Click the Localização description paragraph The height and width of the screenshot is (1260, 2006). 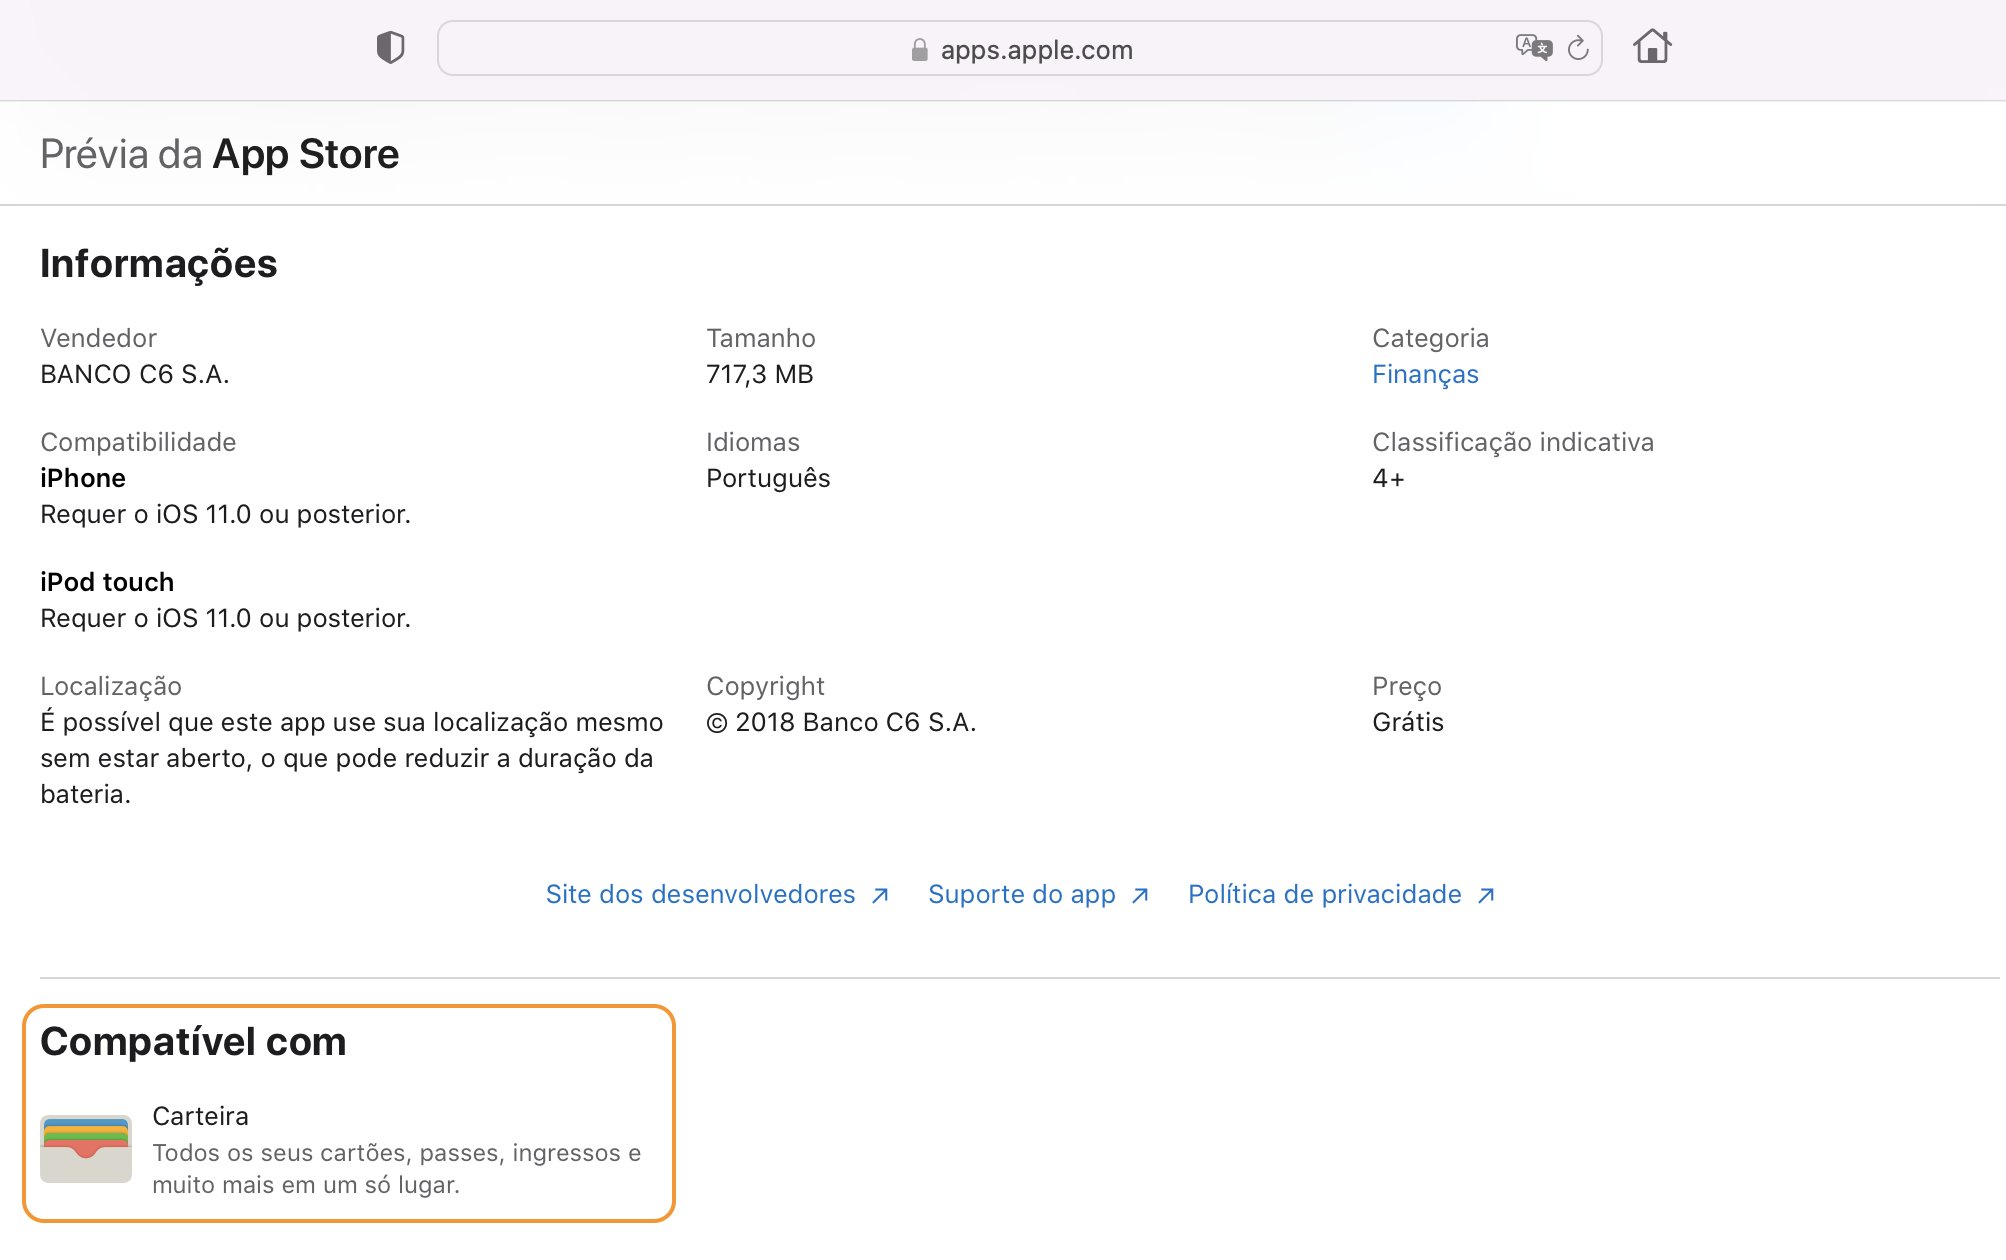352,758
